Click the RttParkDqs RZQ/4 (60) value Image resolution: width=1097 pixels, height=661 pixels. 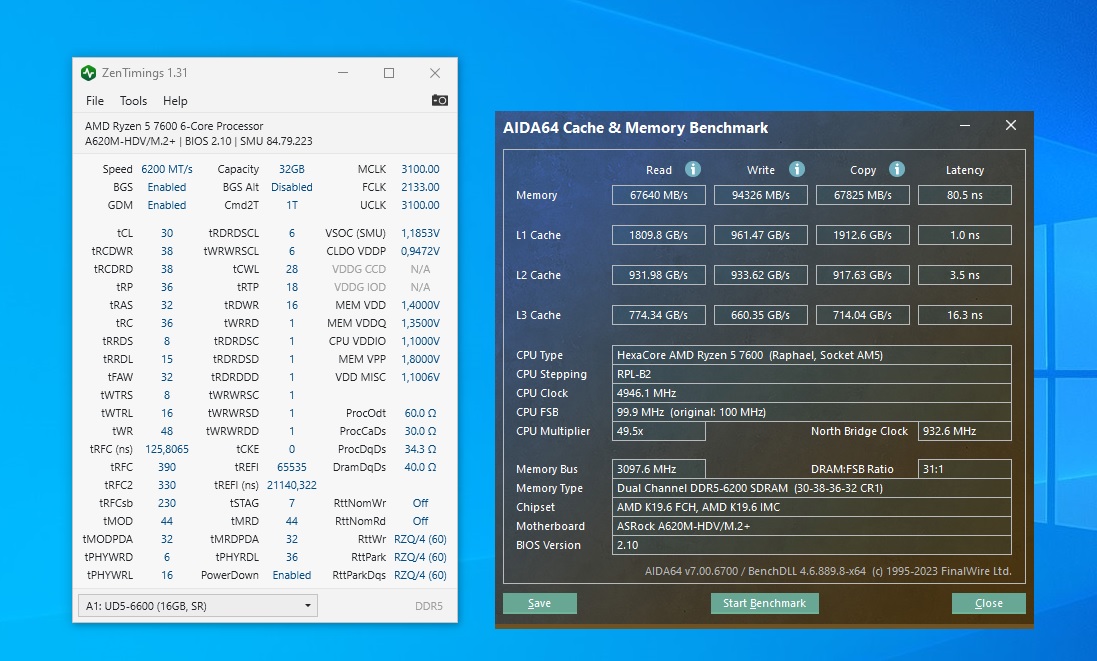(x=420, y=575)
